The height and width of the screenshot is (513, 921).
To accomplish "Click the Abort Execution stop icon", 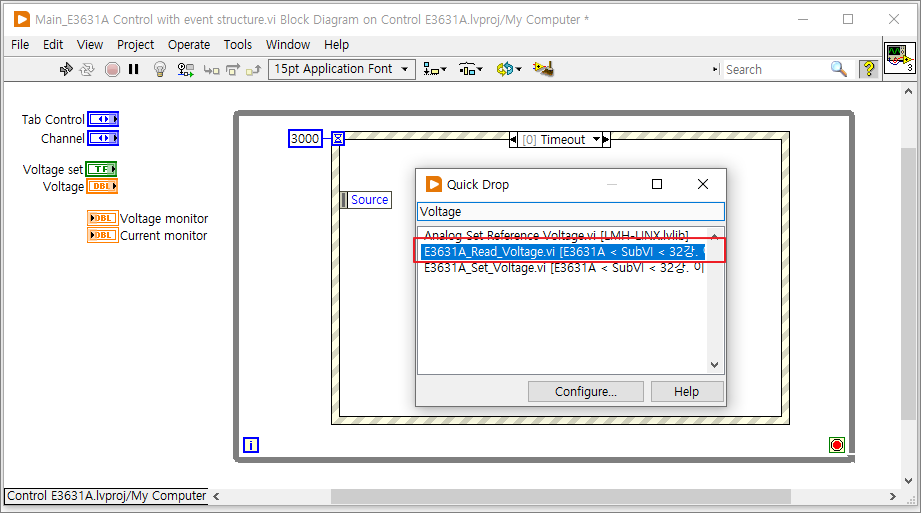I will tap(112, 69).
